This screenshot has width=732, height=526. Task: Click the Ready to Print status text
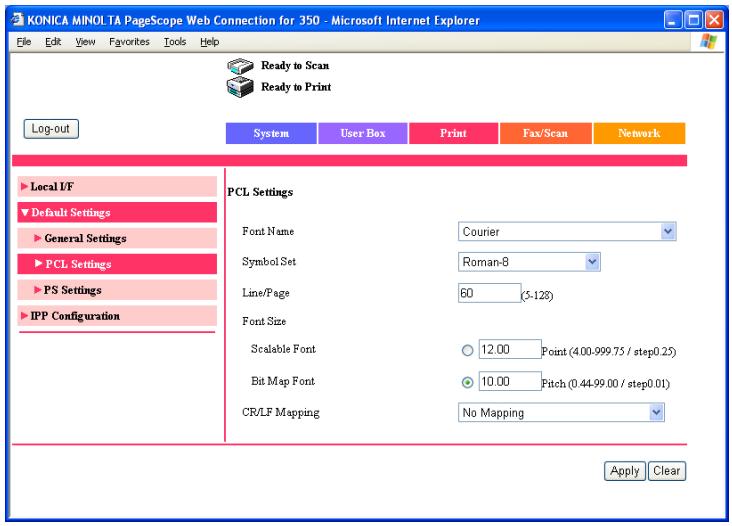[x=296, y=87]
